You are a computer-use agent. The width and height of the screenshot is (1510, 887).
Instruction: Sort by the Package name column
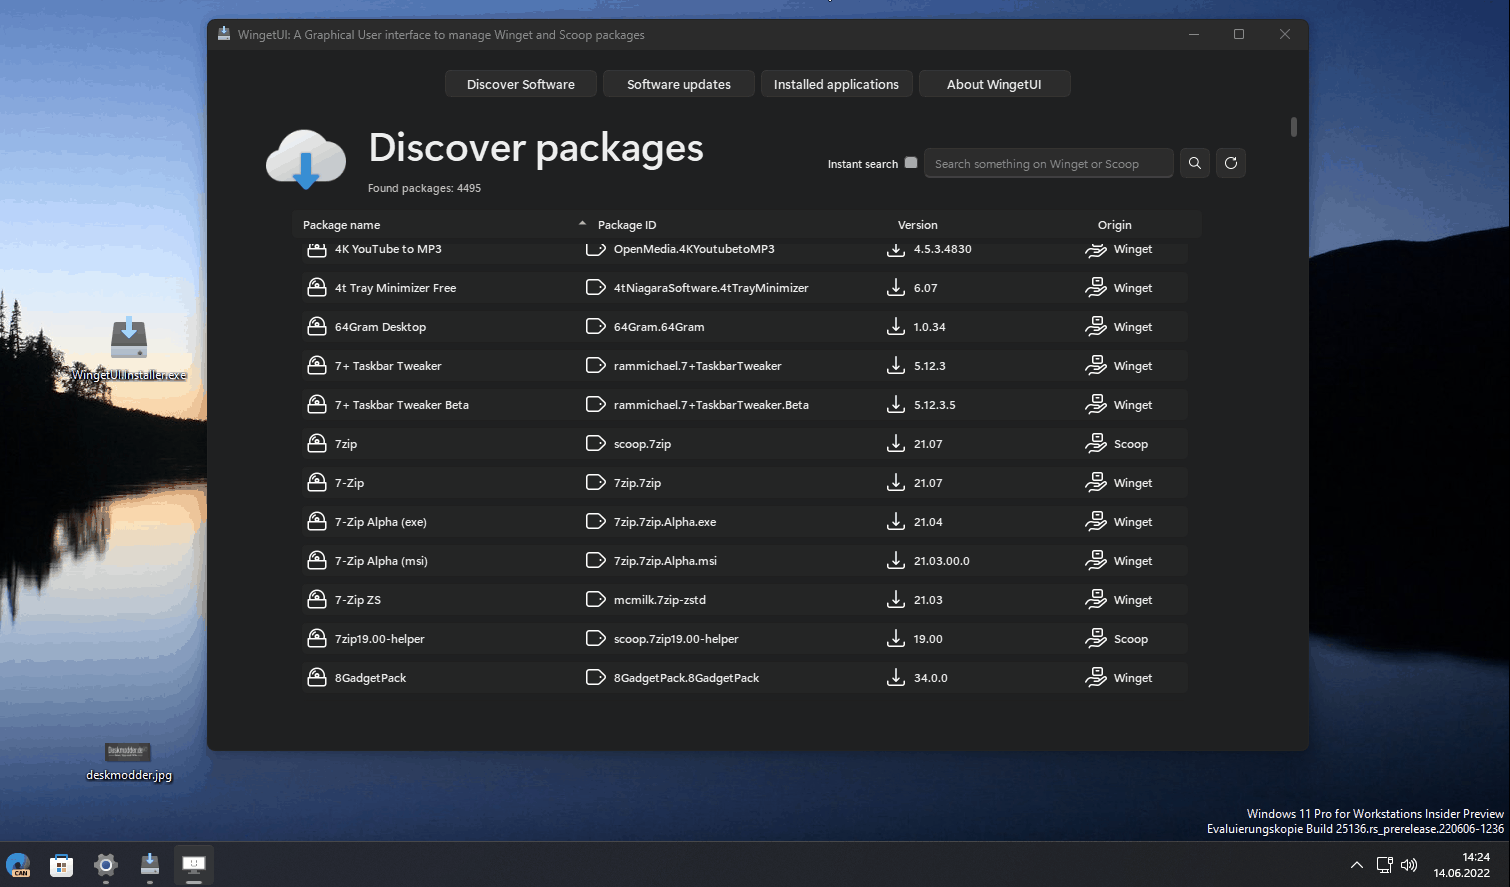click(x=342, y=225)
